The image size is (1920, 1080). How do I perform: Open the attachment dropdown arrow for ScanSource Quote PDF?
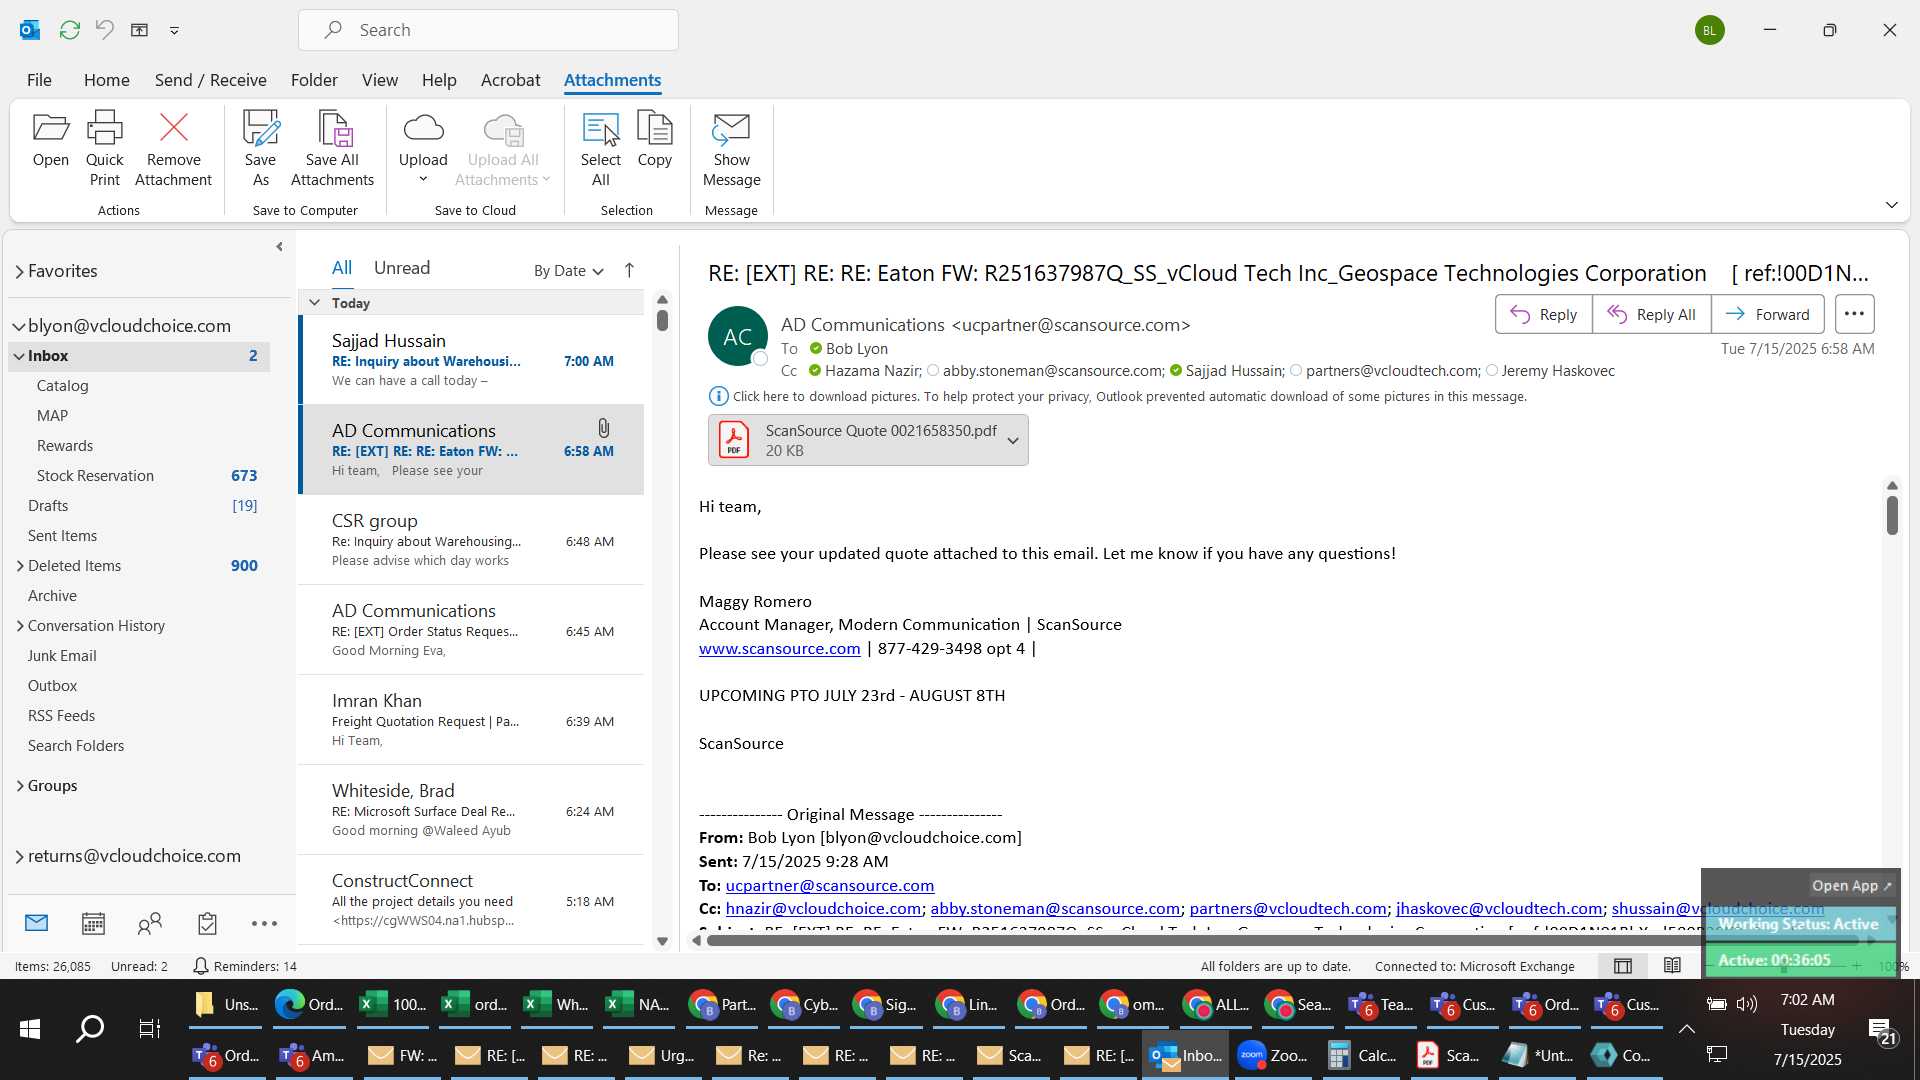(1013, 440)
